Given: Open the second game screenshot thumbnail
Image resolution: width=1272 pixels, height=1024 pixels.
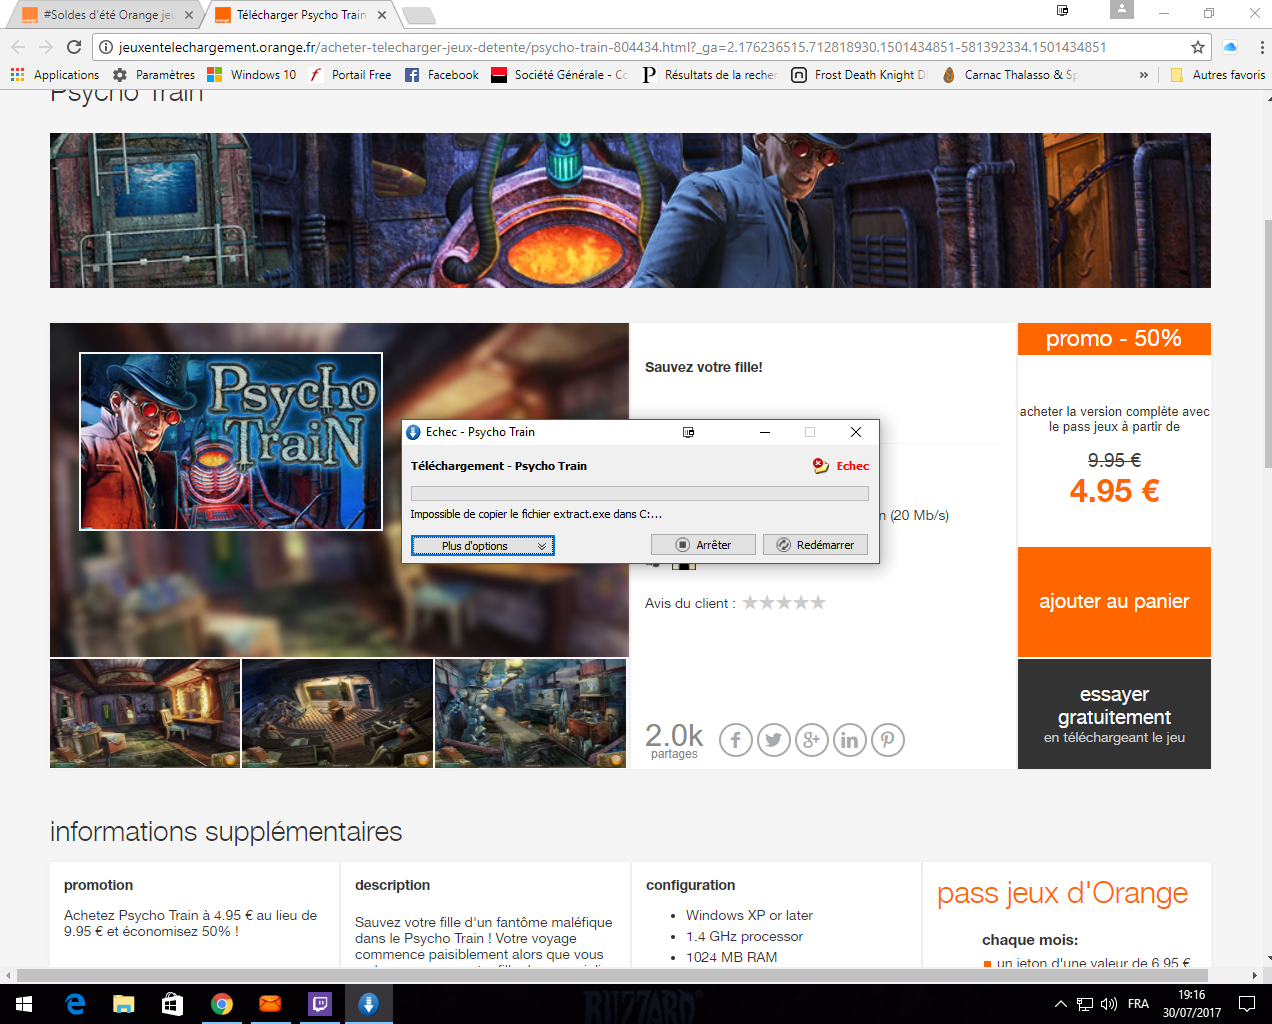Looking at the screenshot, I should point(338,713).
